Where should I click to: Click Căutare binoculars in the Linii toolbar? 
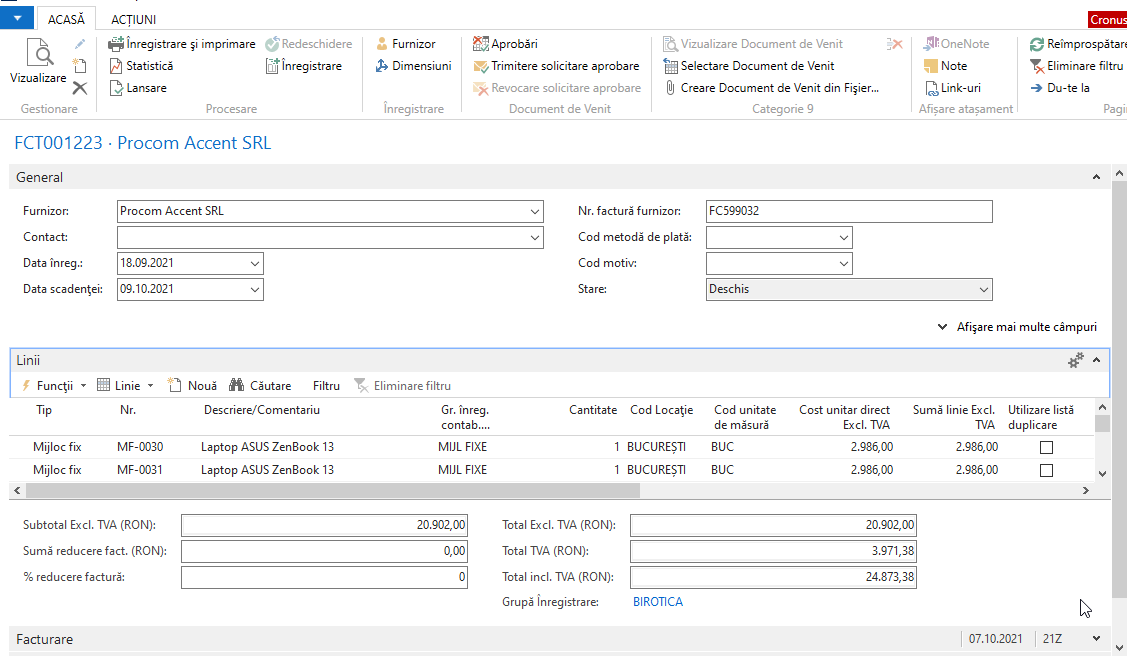coord(260,386)
